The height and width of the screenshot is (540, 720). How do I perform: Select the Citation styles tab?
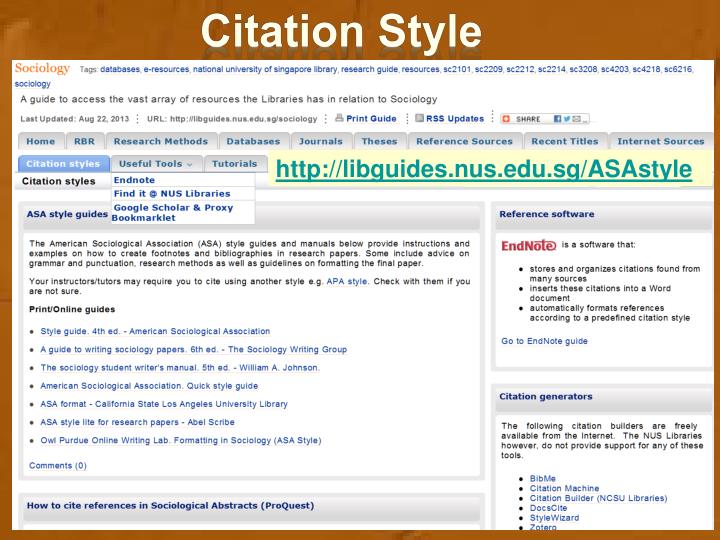pos(63,164)
